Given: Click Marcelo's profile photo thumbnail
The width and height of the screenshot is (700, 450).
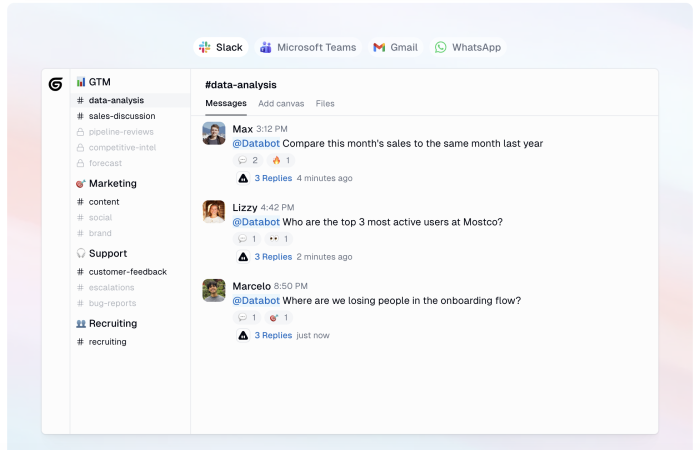Looking at the screenshot, I should [x=214, y=290].
